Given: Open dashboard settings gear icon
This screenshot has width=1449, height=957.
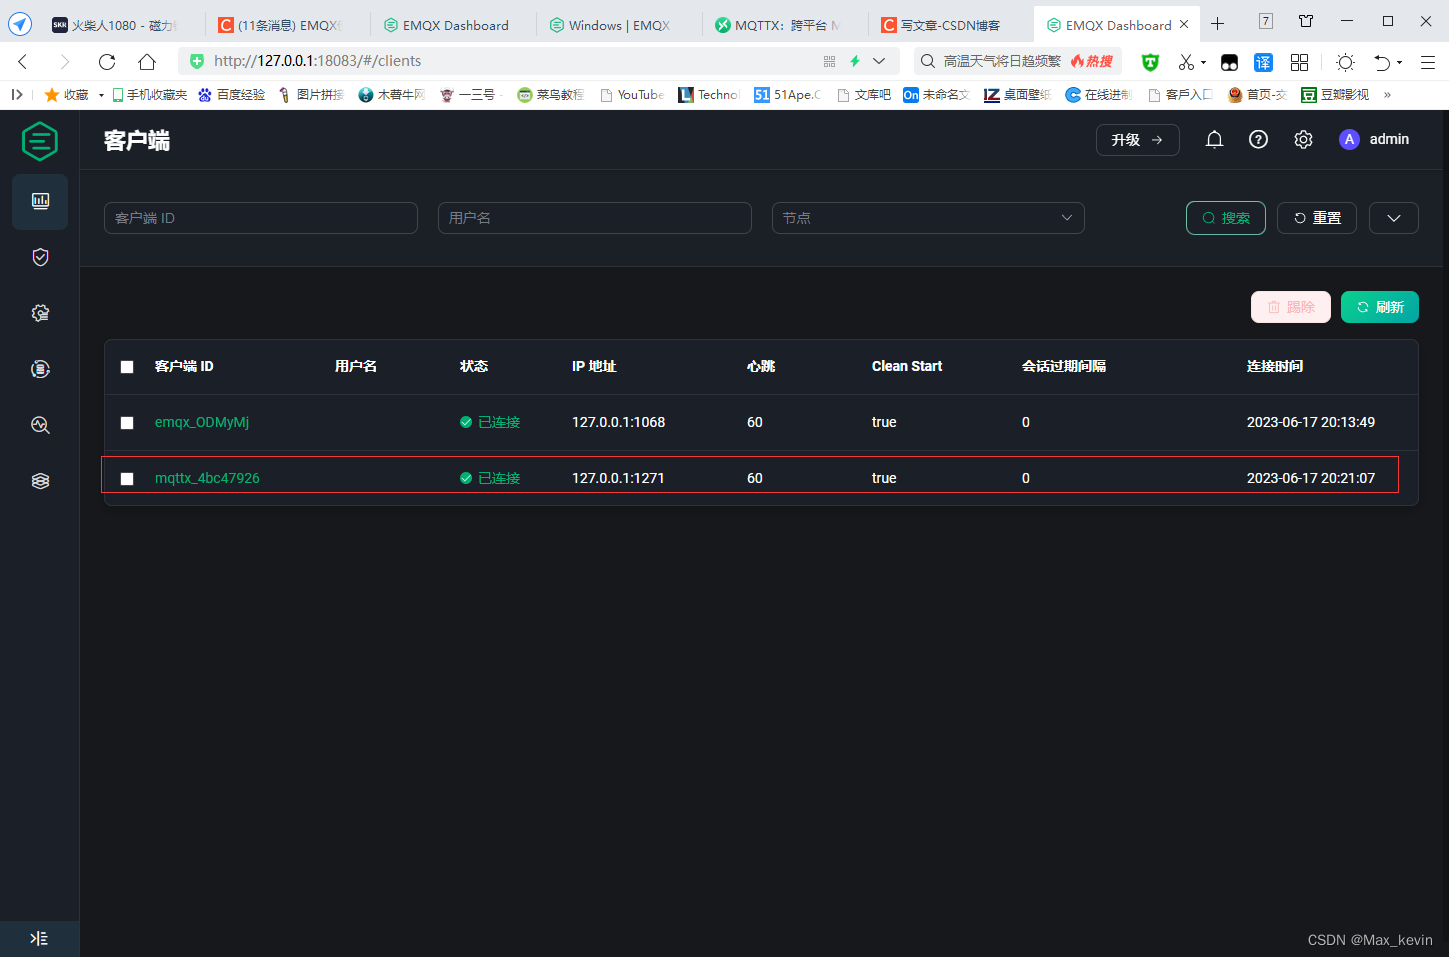Looking at the screenshot, I should 1303,140.
